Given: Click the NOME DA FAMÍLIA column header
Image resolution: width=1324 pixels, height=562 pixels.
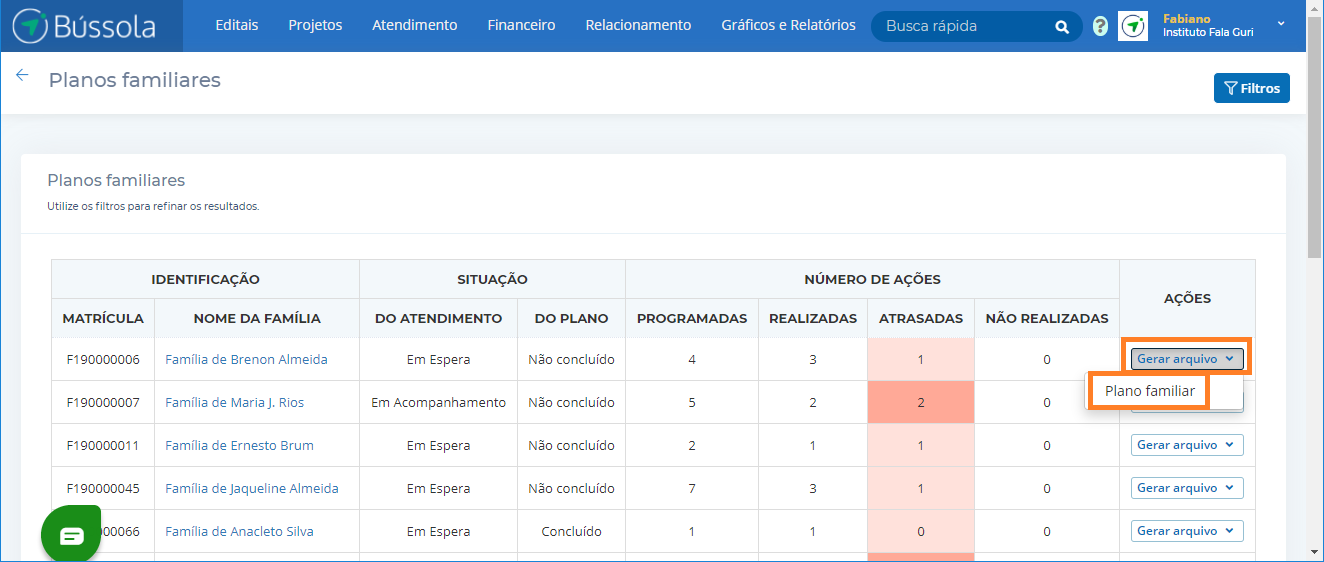Looking at the screenshot, I should [x=257, y=318].
